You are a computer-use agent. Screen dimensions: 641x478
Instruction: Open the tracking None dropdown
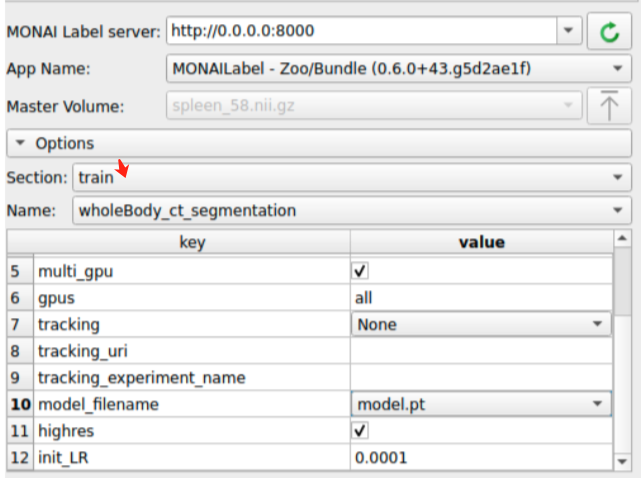481,324
